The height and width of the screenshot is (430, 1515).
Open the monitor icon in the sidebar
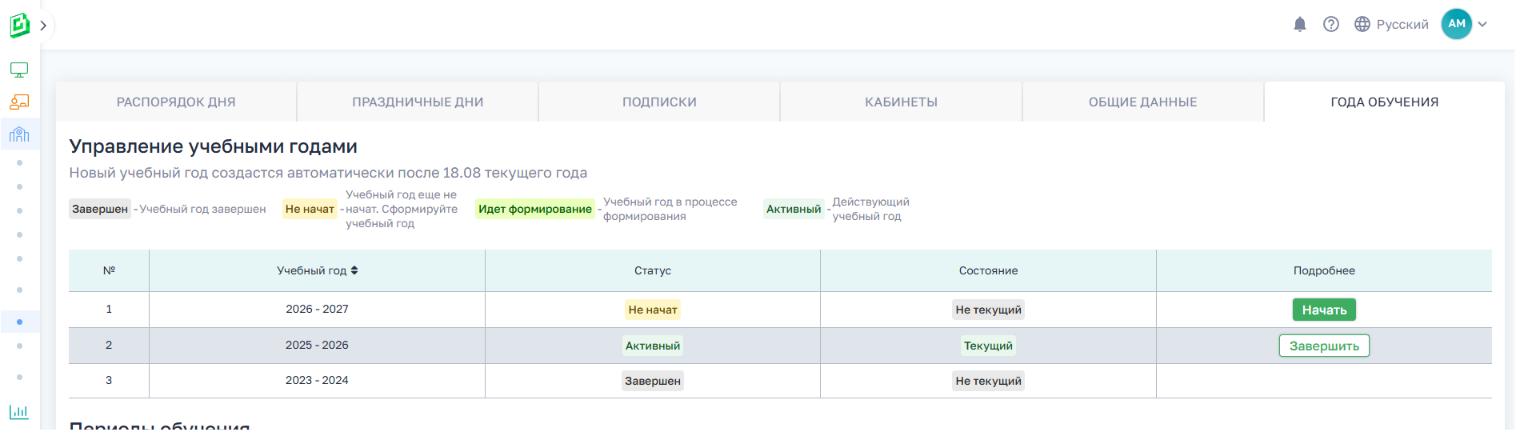[x=19, y=70]
